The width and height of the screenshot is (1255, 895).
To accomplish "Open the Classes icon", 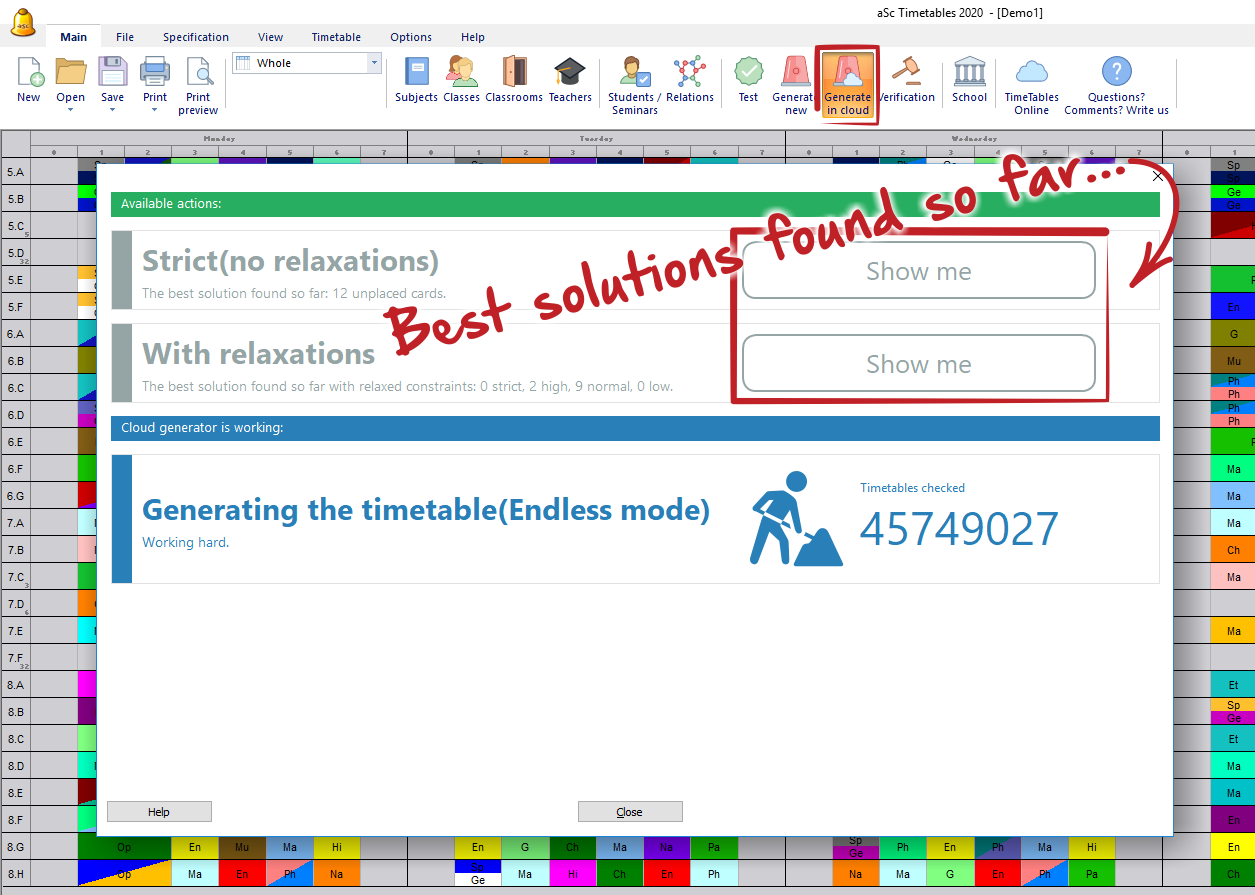I will [461, 73].
